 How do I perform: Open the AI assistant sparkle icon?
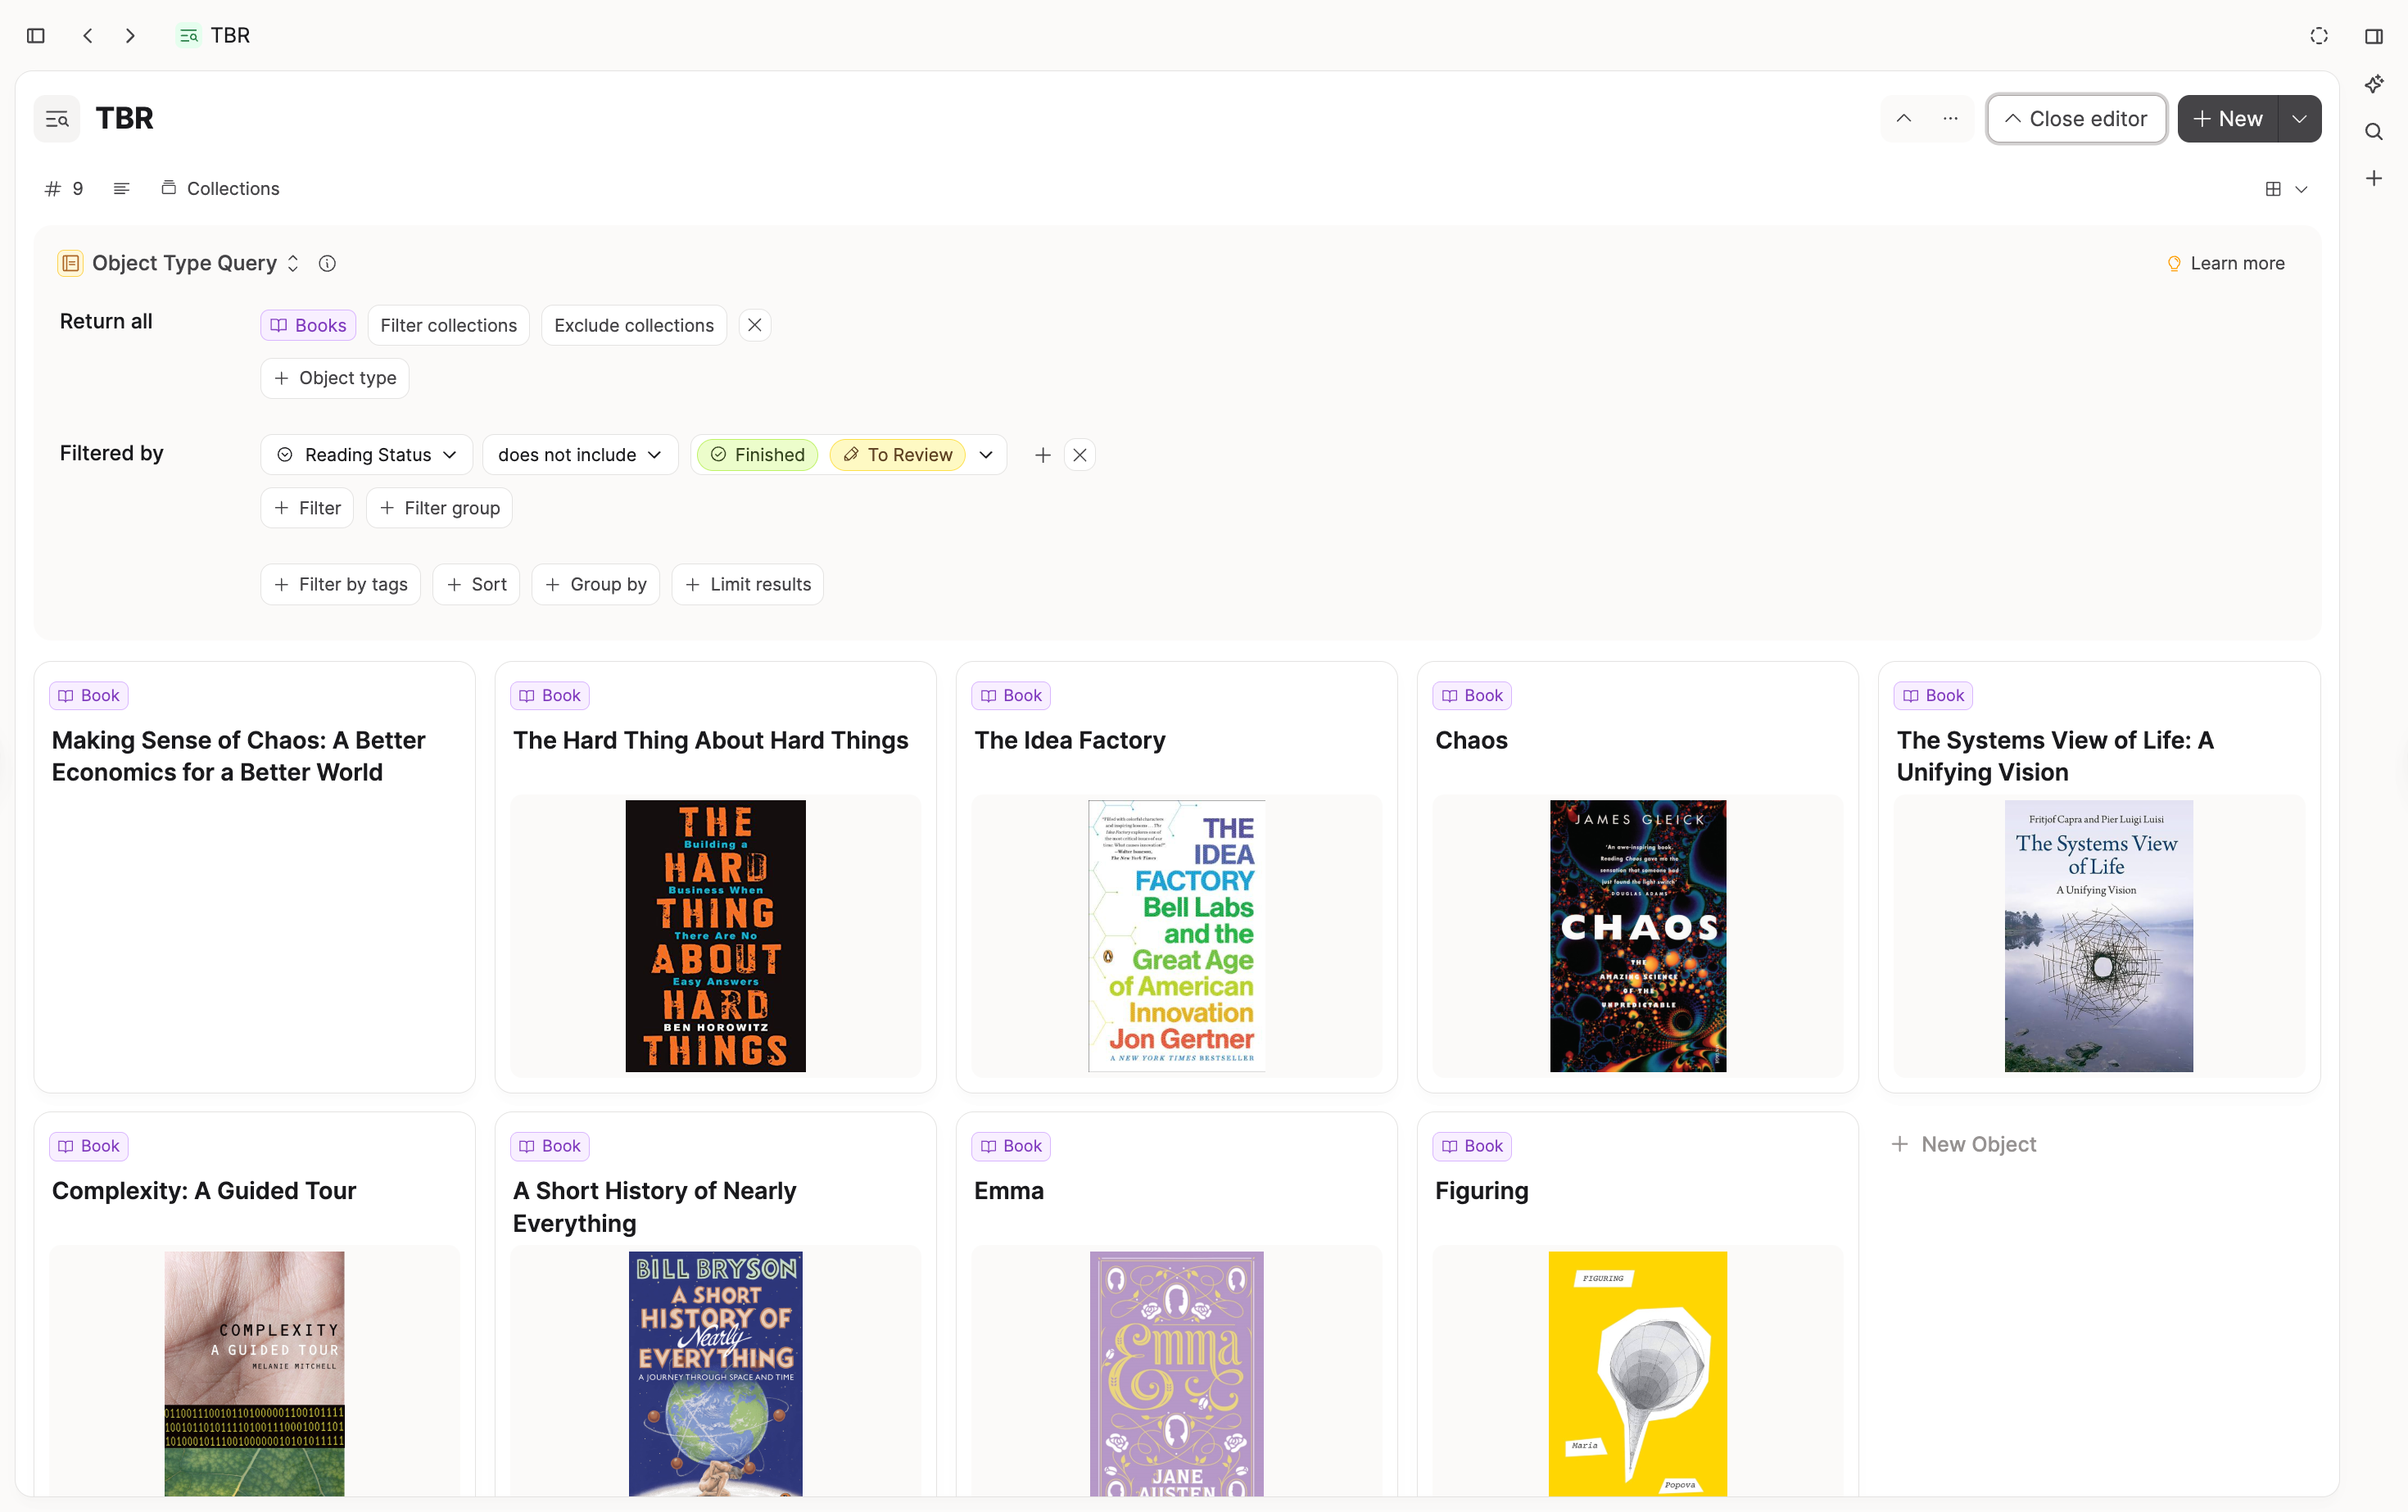[x=2373, y=84]
